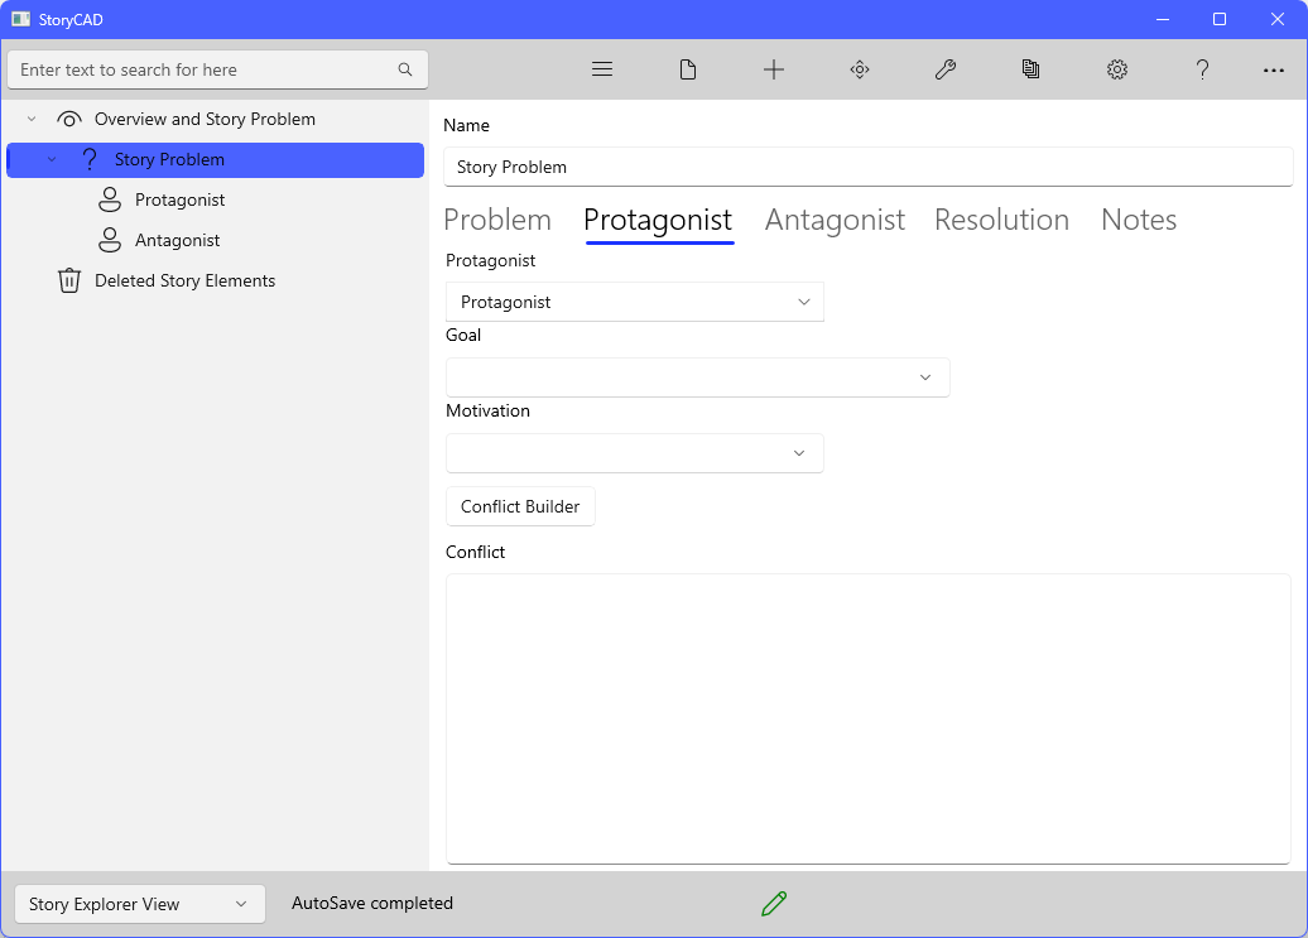Click inside the Conflict text area
Screen dimensions: 1308x938
(867, 717)
